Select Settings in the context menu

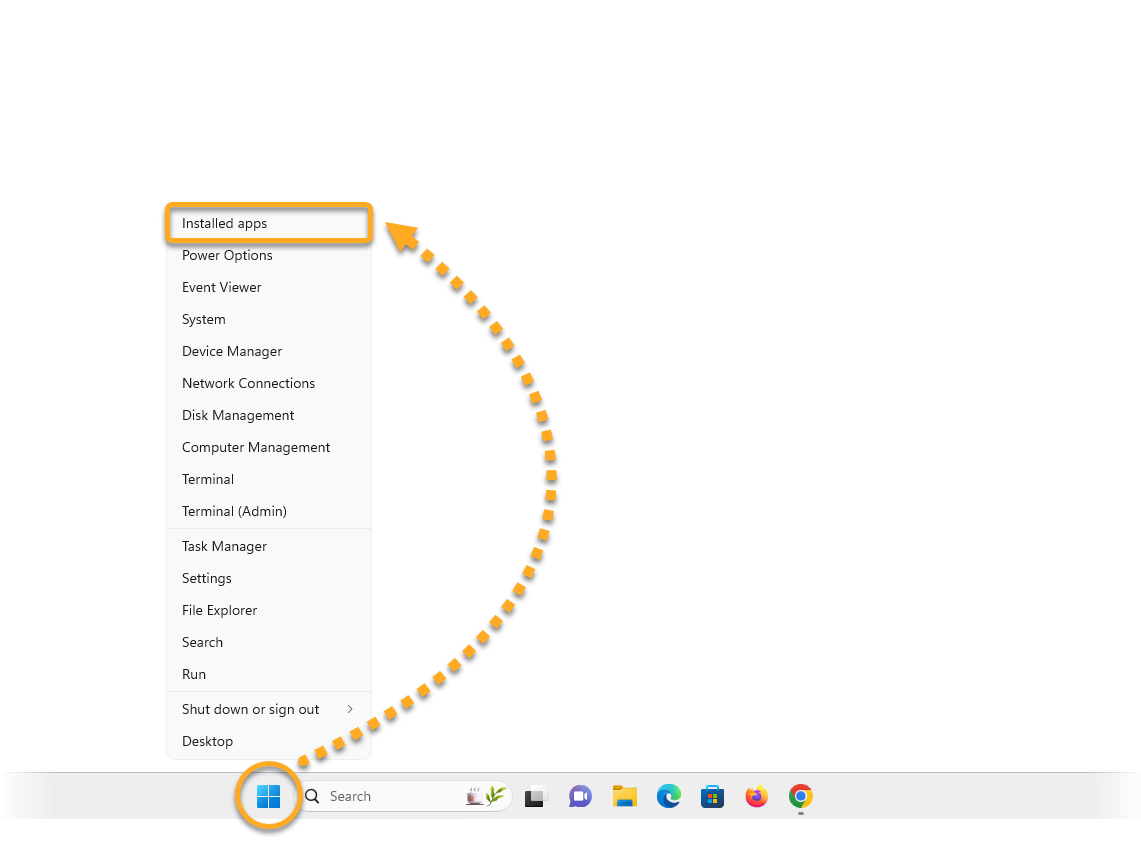207,579
